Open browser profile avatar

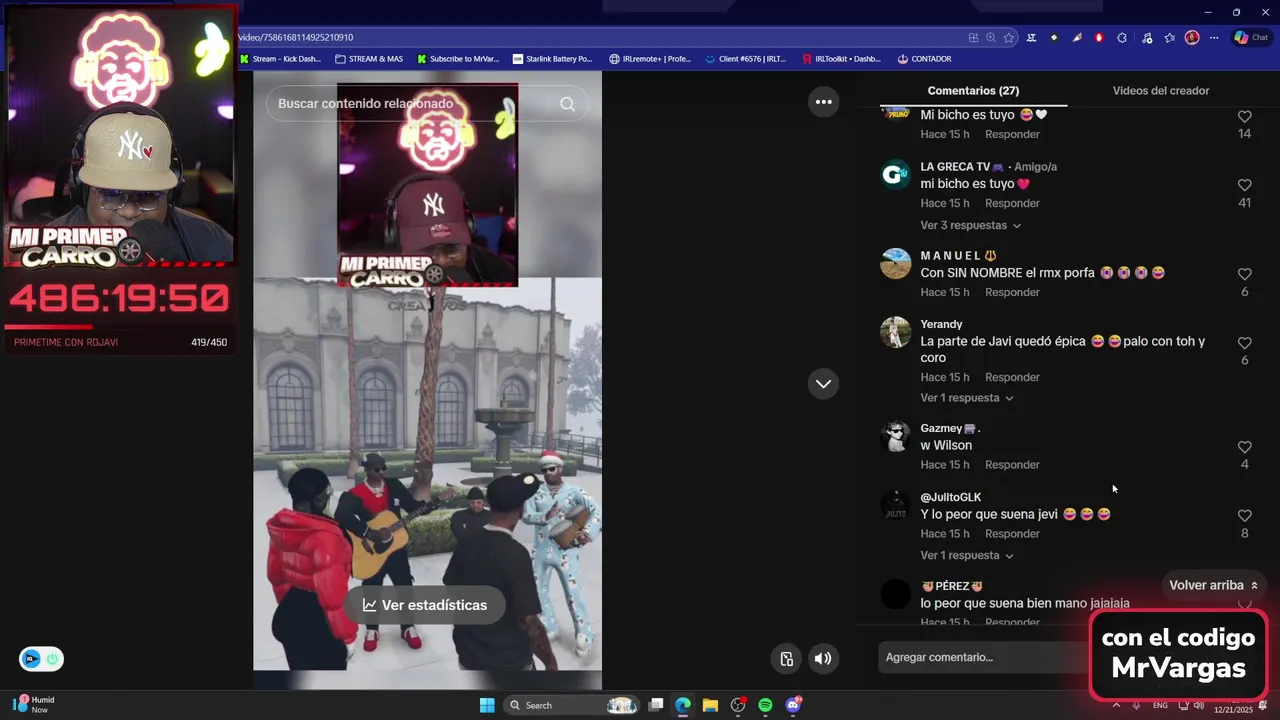tap(1191, 37)
